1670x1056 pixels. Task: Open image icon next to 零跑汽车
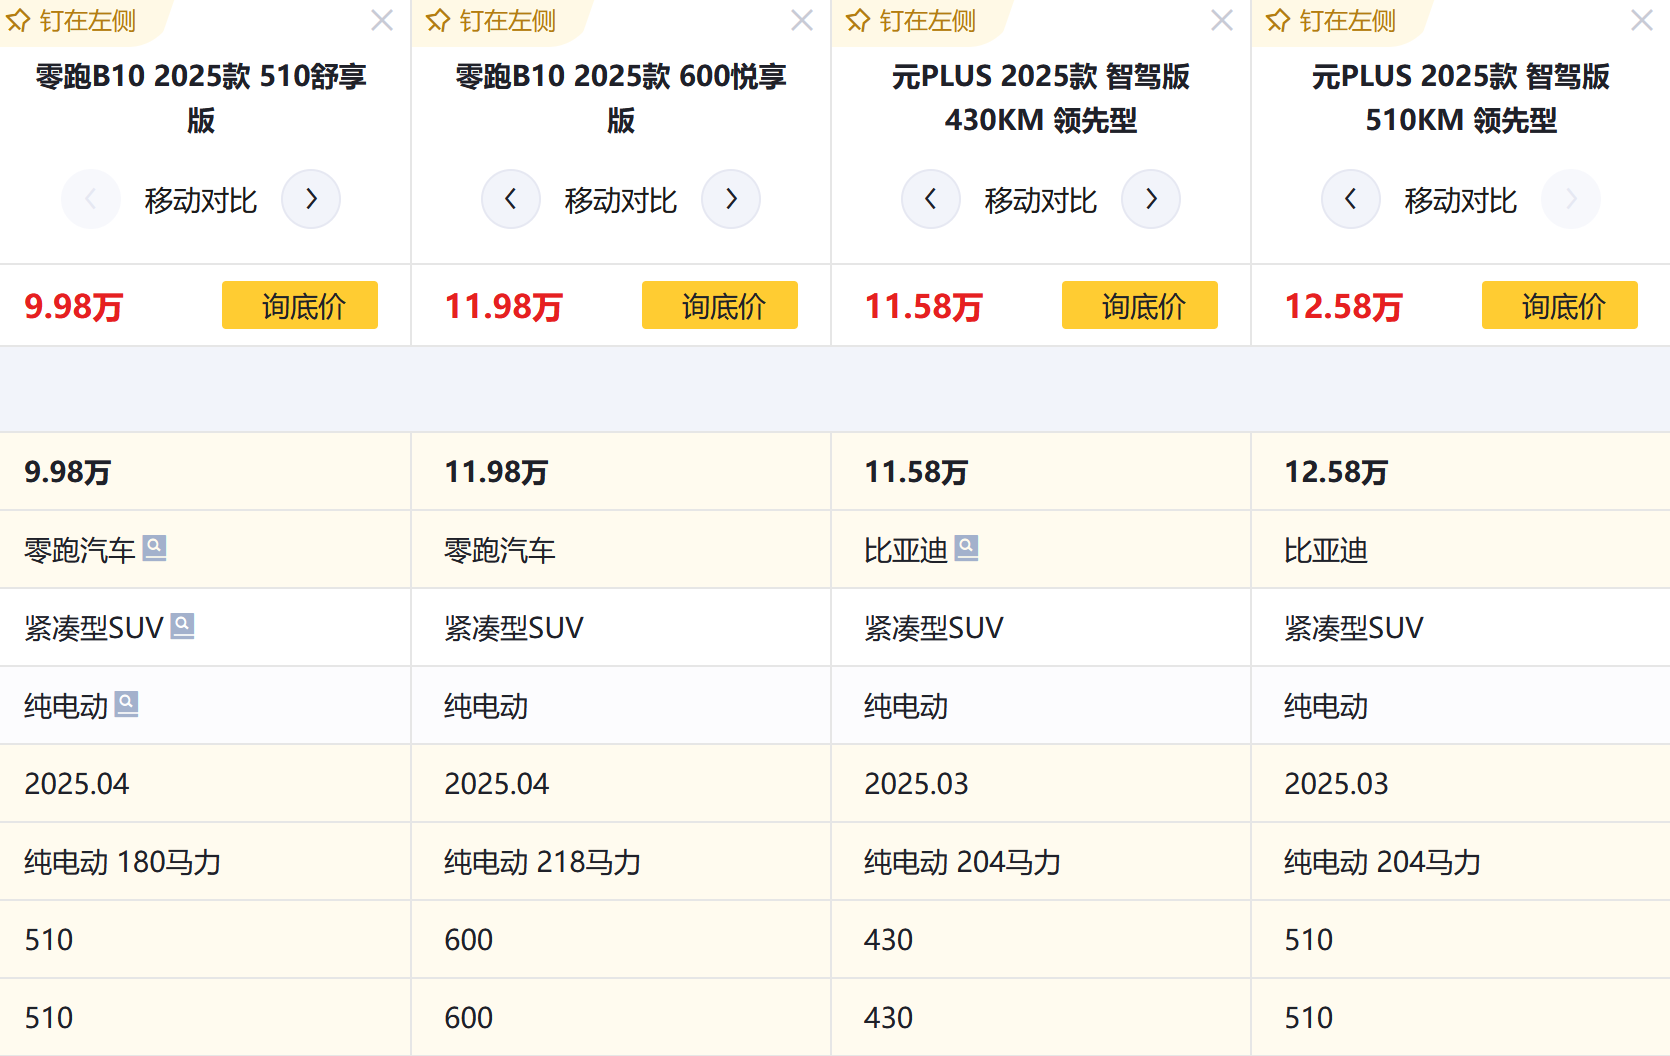coord(154,548)
